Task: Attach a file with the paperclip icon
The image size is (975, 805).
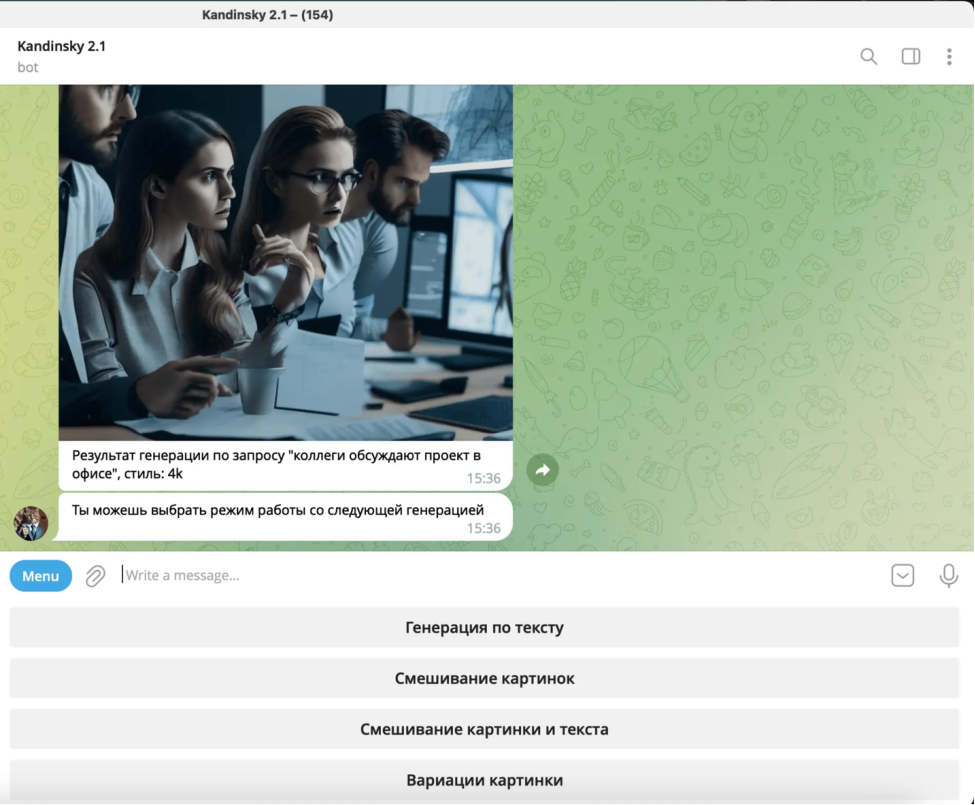Action: (95, 576)
